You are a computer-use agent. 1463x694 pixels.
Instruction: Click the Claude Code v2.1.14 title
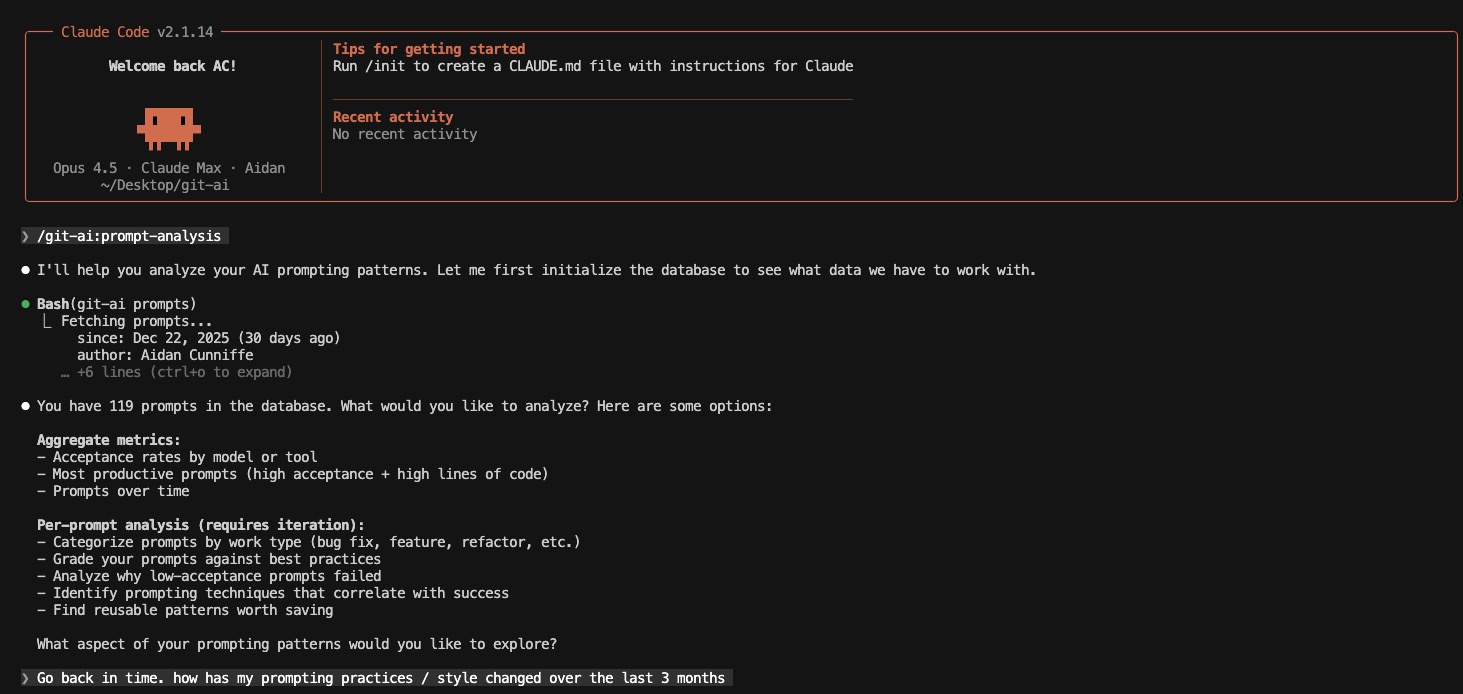click(137, 32)
